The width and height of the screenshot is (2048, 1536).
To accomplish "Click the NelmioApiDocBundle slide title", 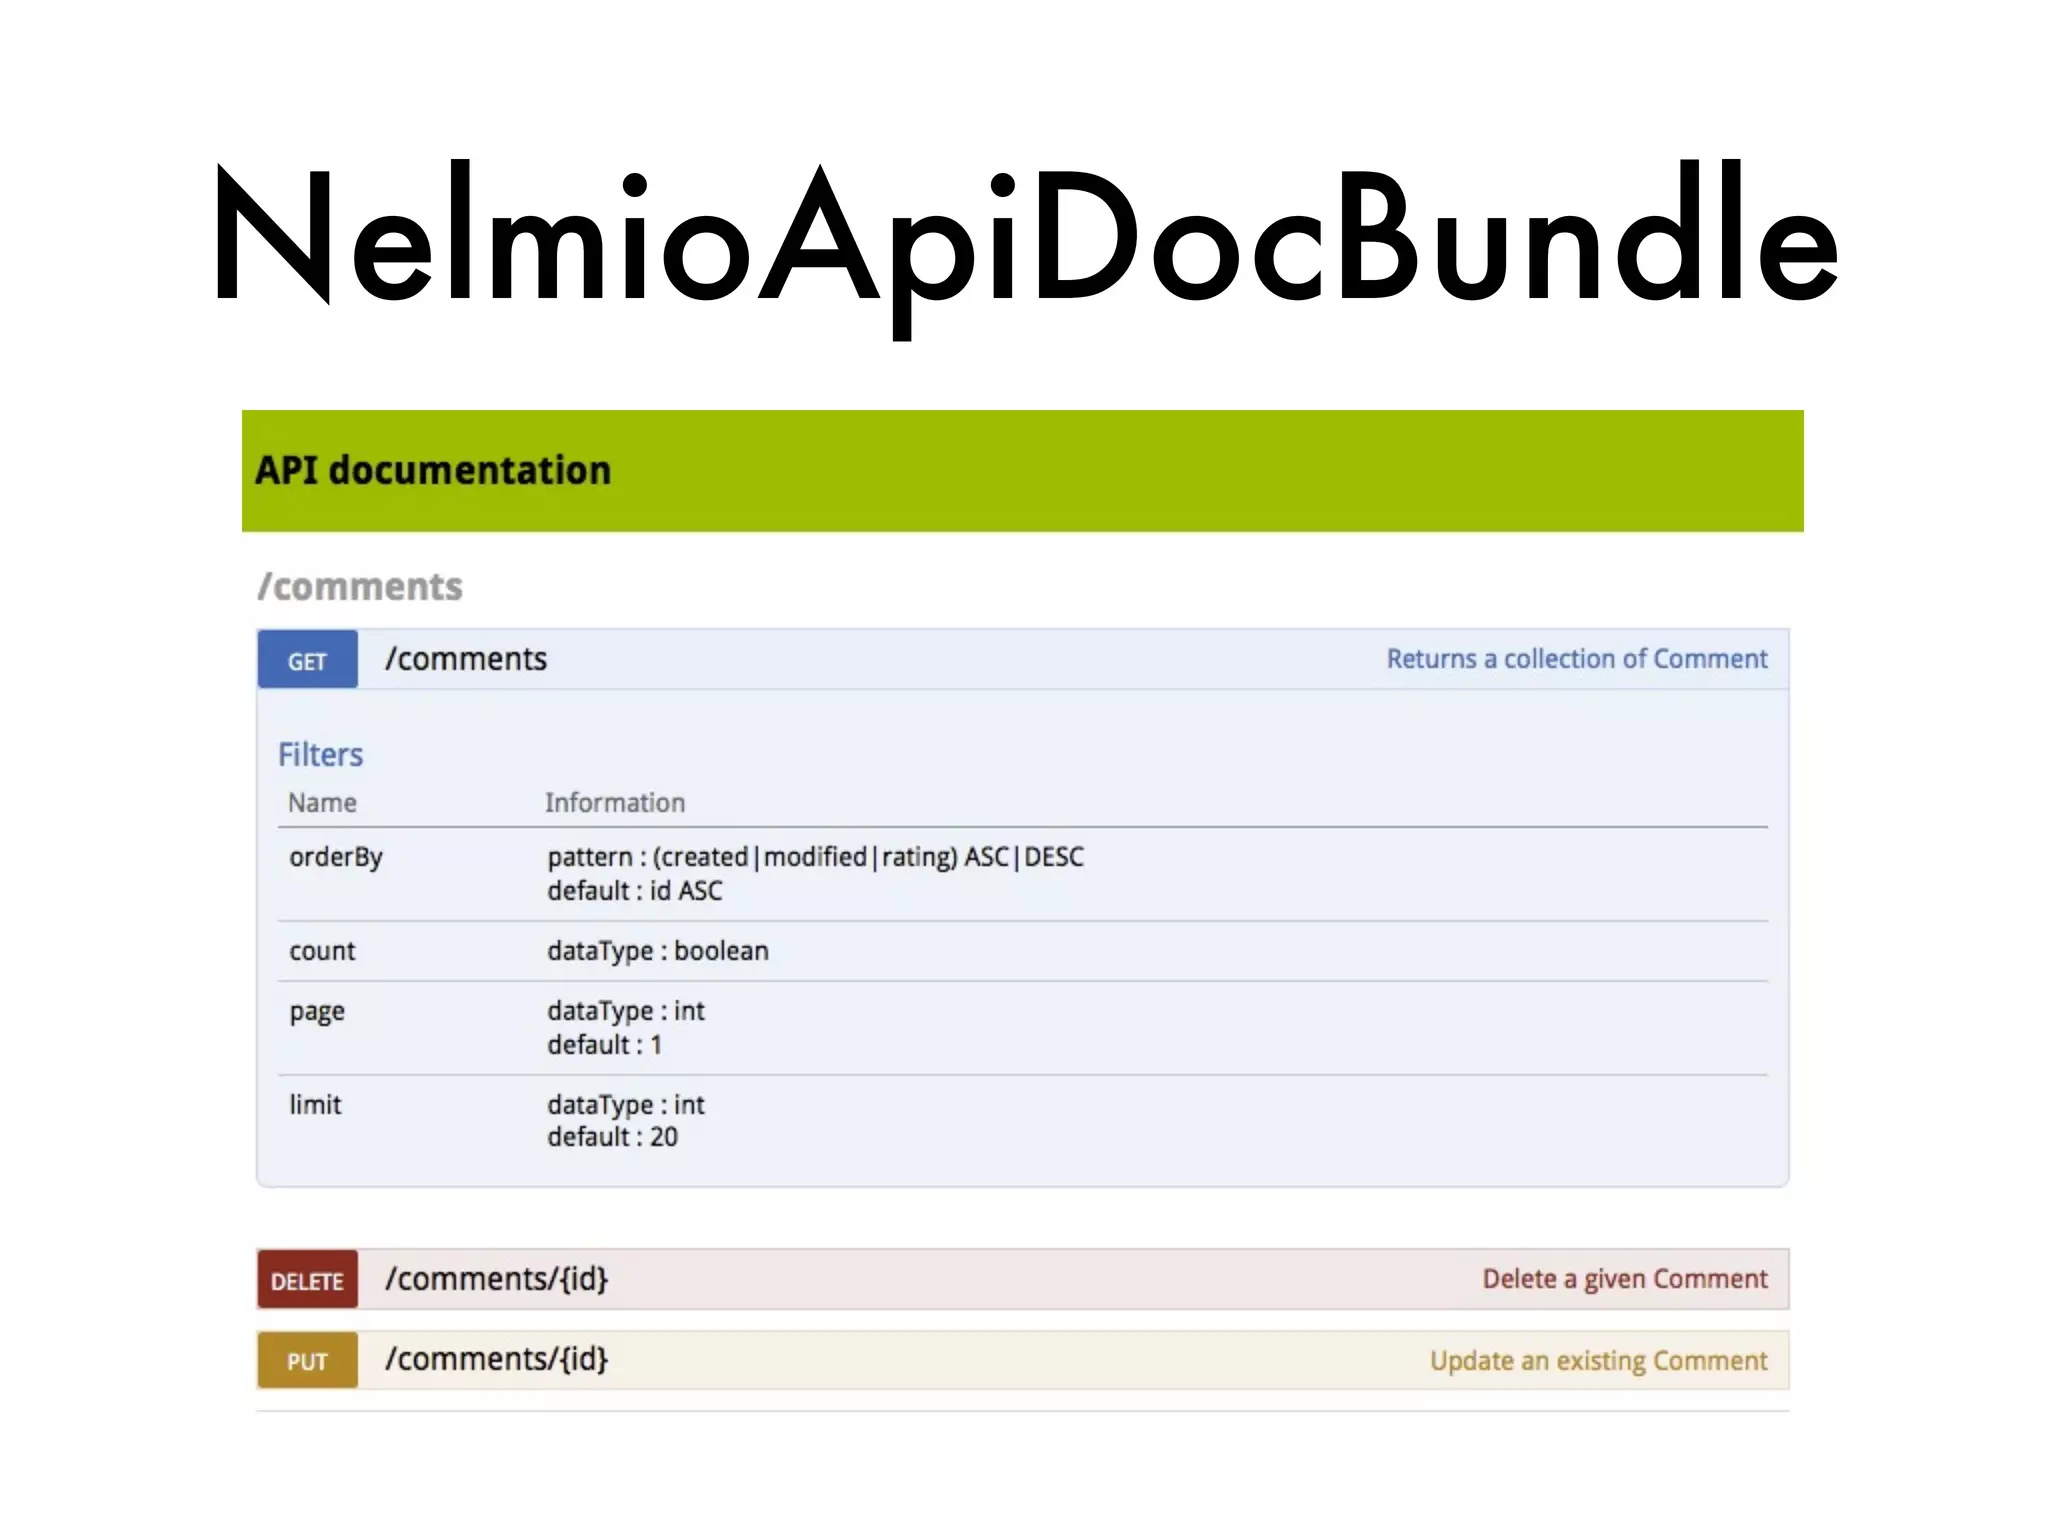I will pos(1025,240).
